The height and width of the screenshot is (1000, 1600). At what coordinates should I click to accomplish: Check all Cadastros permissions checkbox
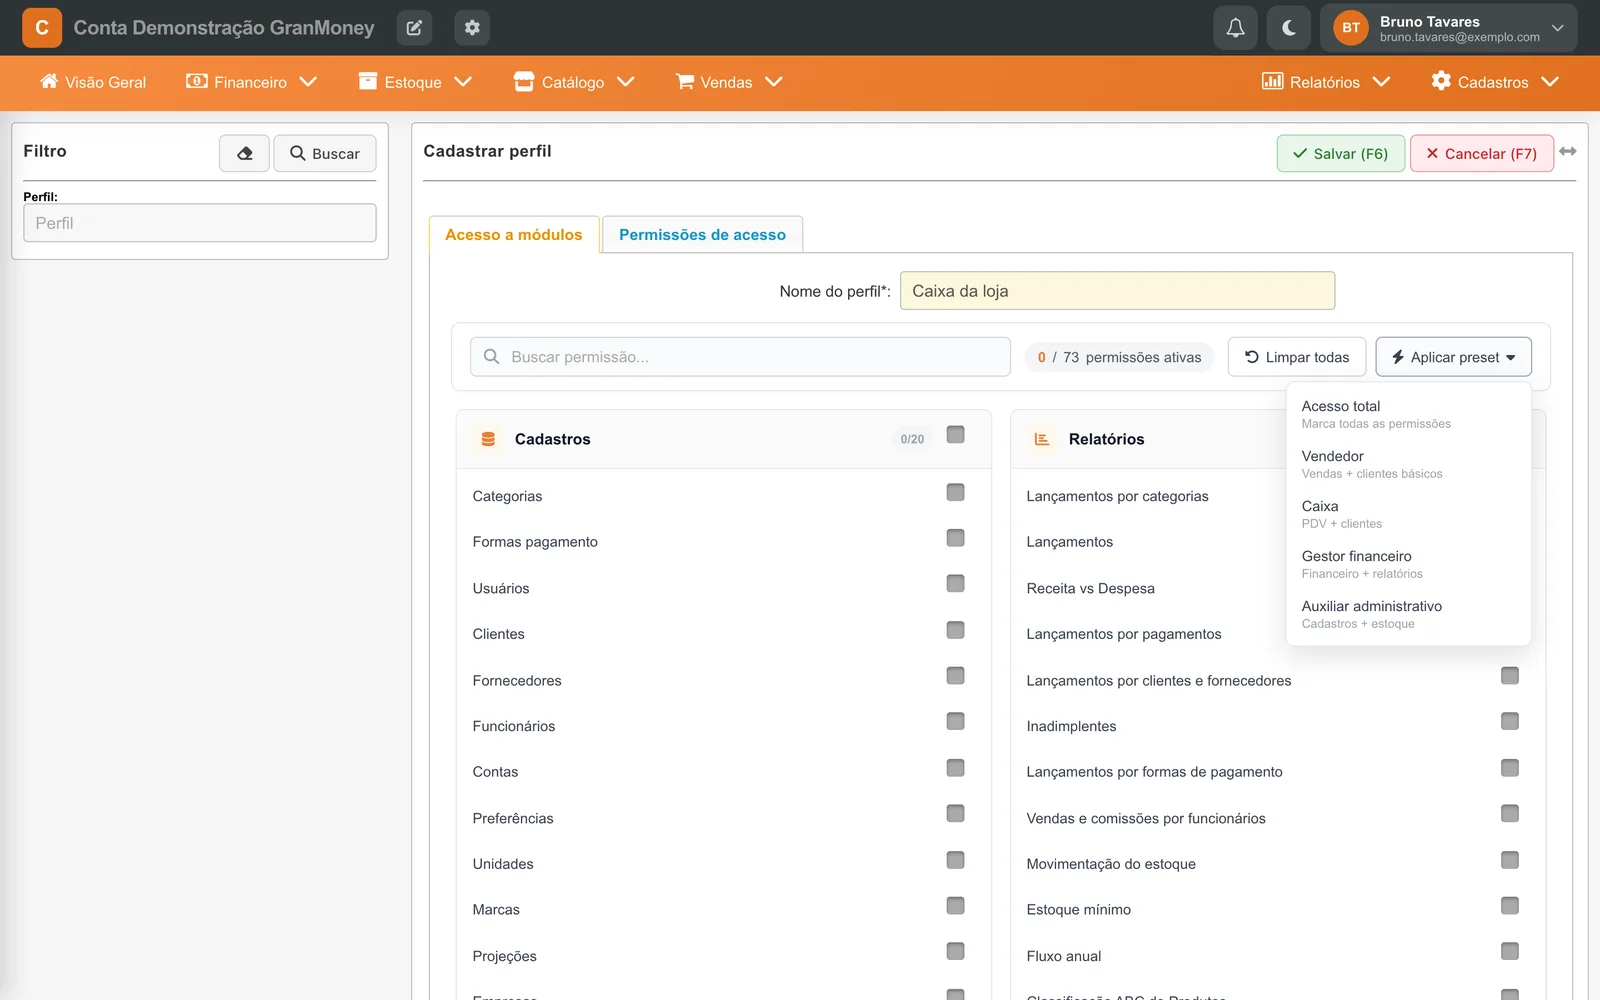(955, 435)
